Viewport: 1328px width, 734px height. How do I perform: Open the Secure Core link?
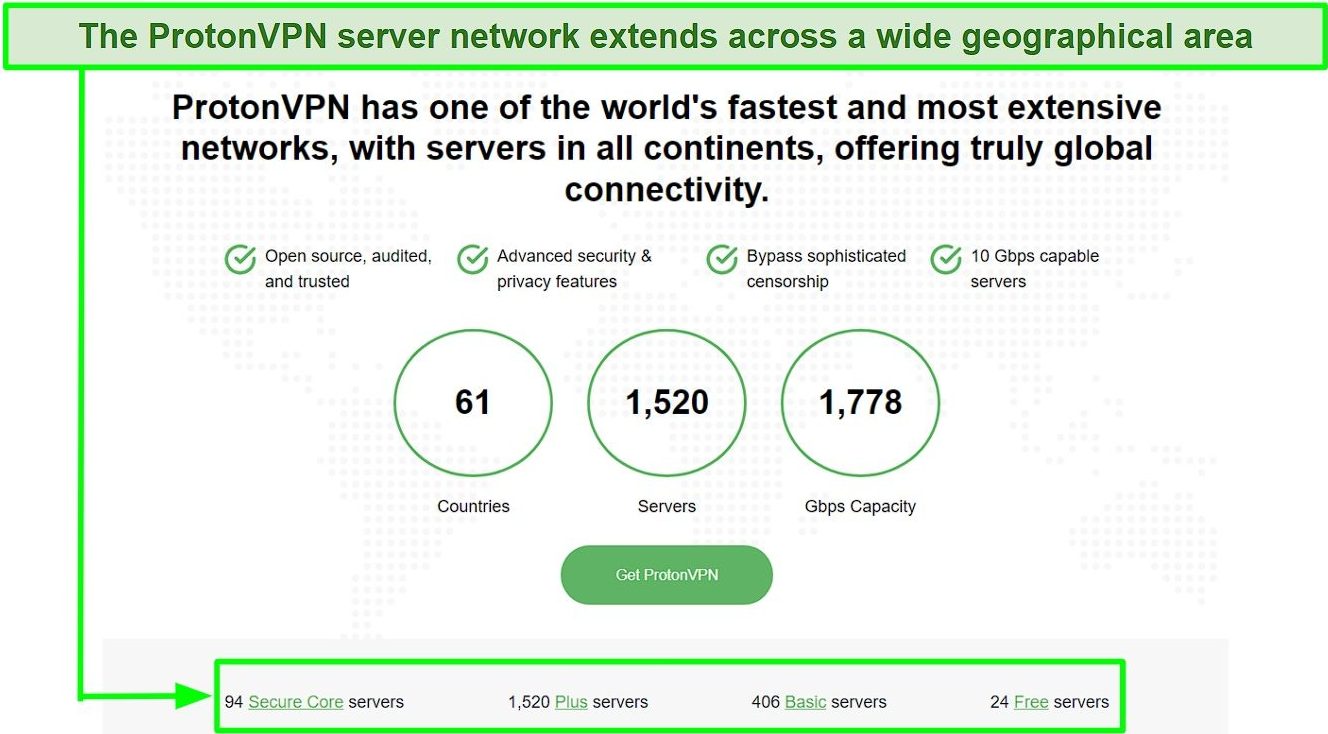[x=296, y=702]
